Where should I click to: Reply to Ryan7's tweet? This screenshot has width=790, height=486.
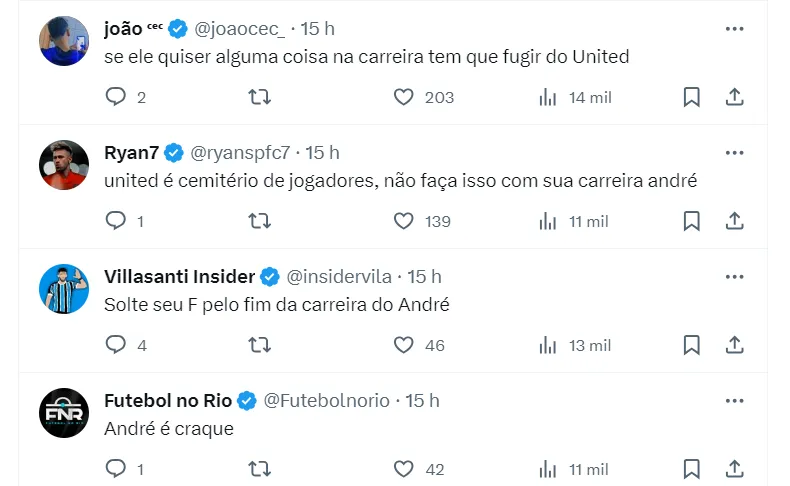coord(116,221)
